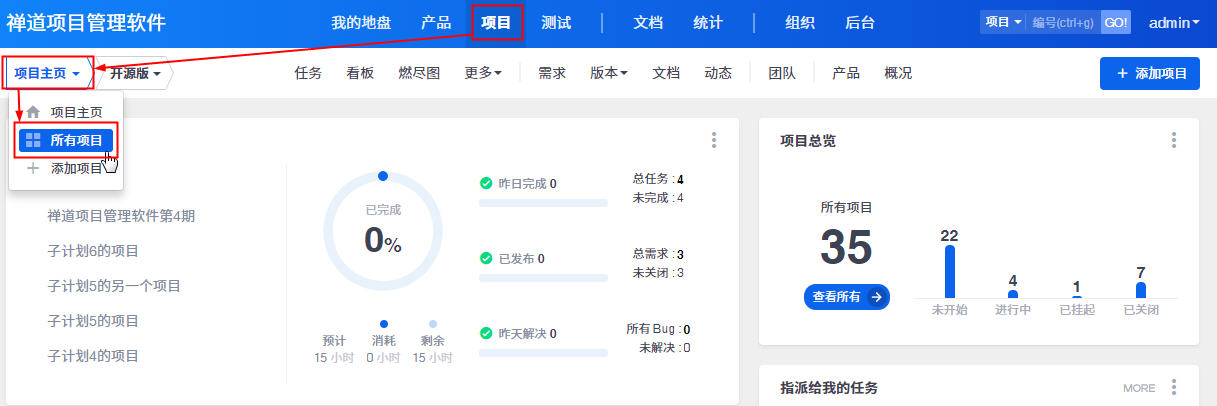This screenshot has height=406, width=1217.
Task: Expand the 项目 search type dropdown
Action: [x=1003, y=22]
